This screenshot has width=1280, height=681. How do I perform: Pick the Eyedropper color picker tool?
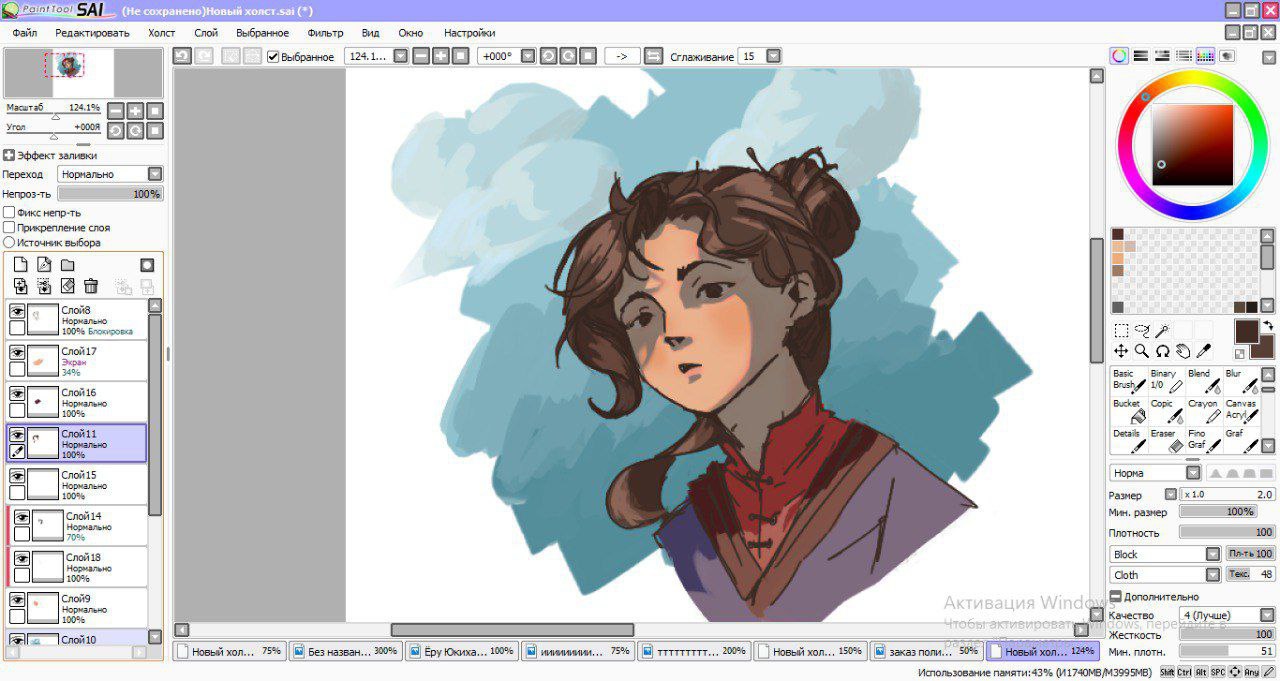[1204, 351]
